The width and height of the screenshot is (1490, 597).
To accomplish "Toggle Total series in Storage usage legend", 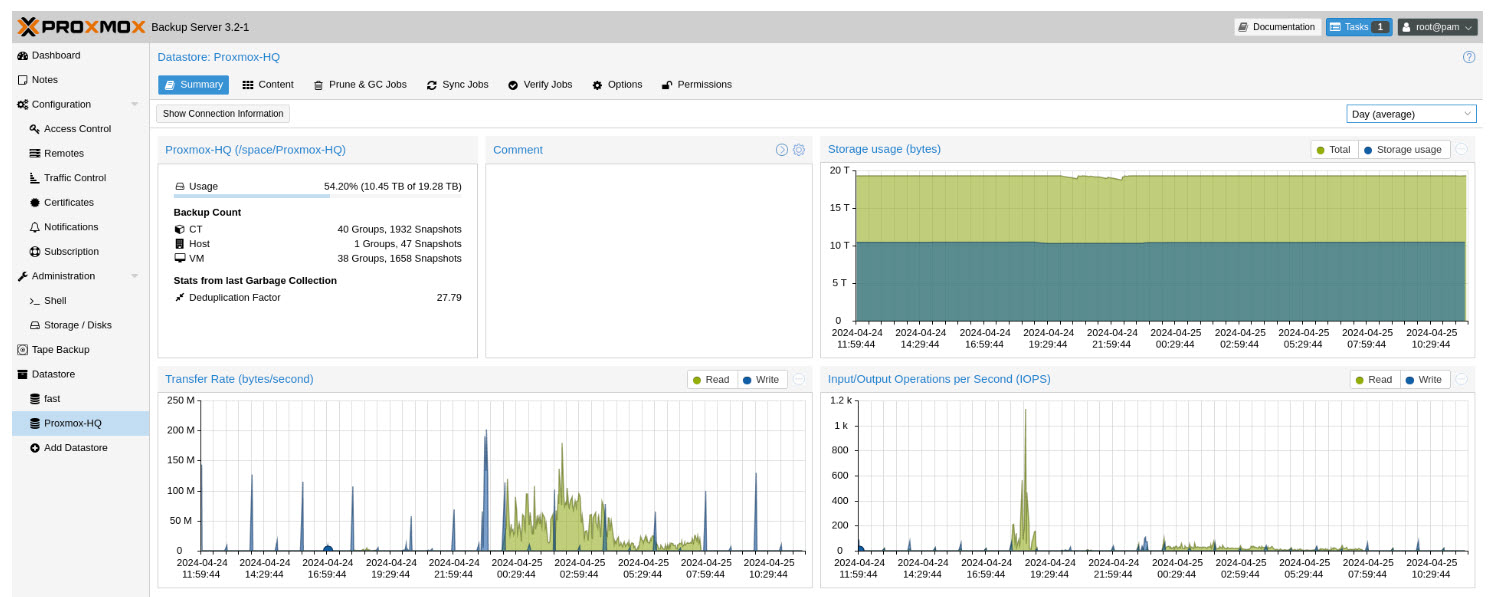I will pos(1334,150).
